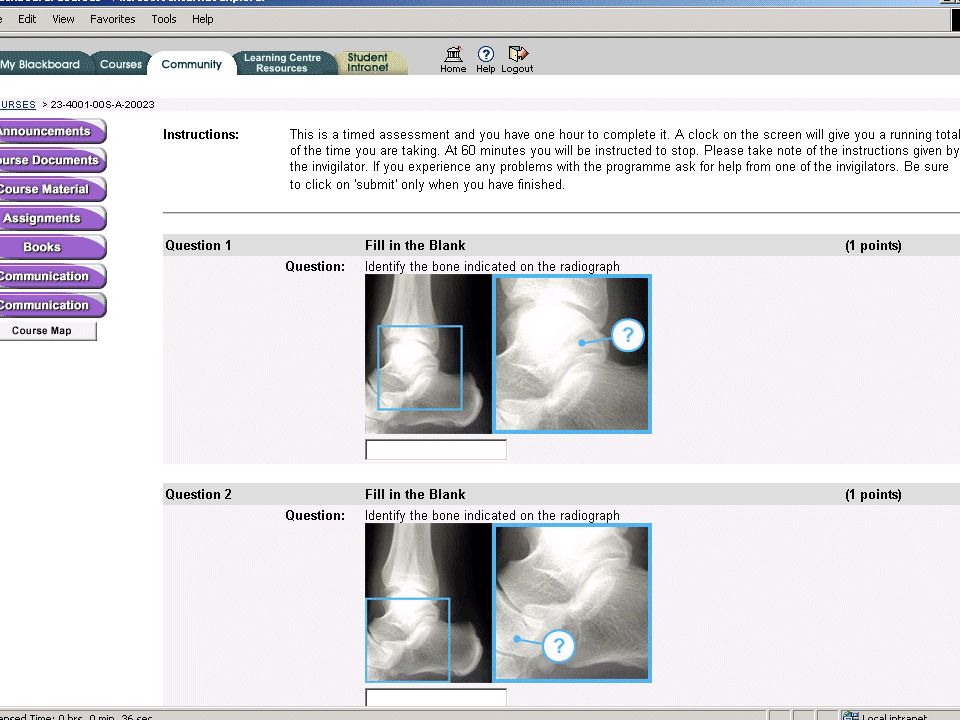The height and width of the screenshot is (720, 960).
Task: Follow the COURSES breadcrumb link
Action: click(x=18, y=104)
